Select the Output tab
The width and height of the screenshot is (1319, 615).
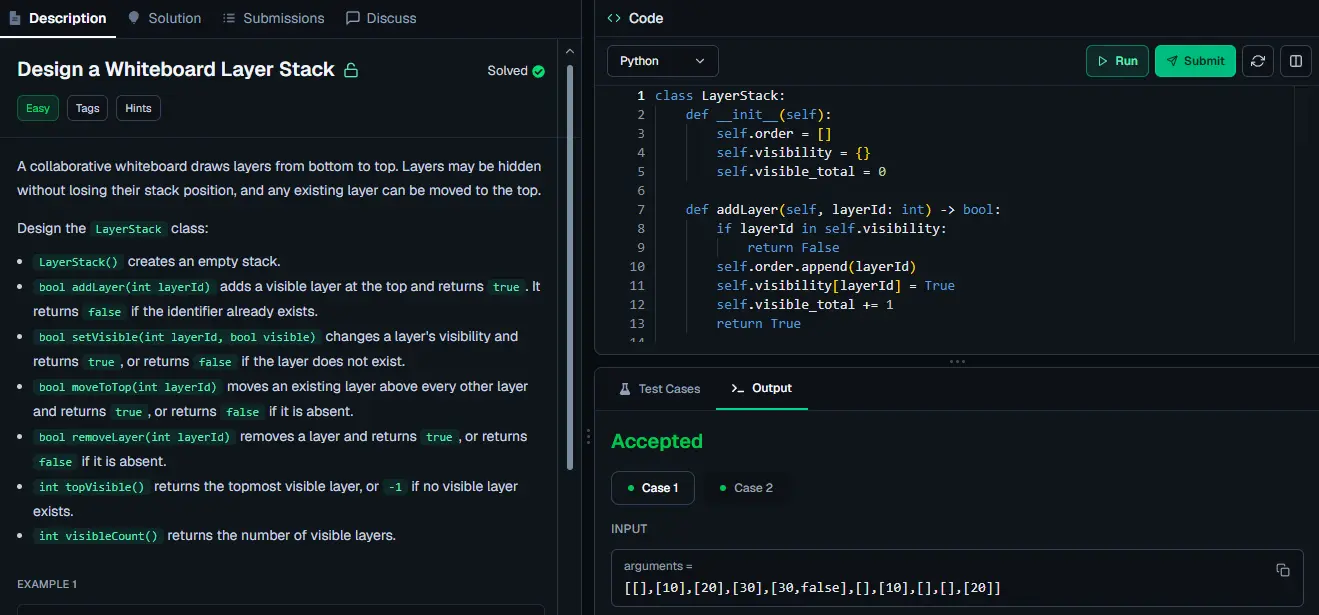(x=761, y=388)
